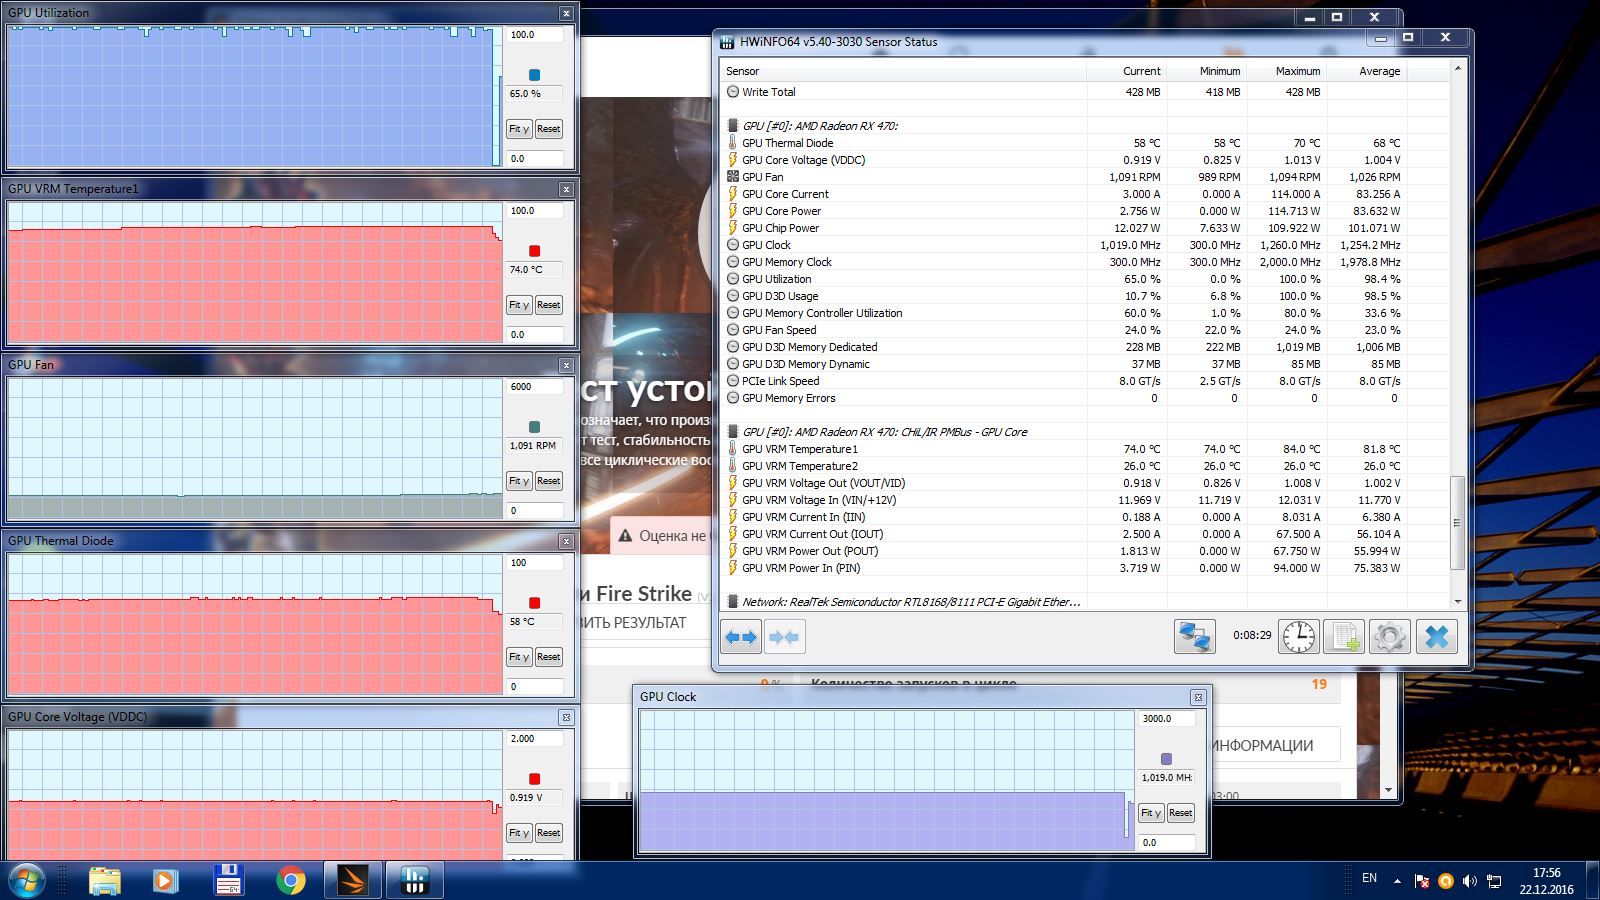Click the Current column header
The image size is (1600, 900).
pos(1126,71)
